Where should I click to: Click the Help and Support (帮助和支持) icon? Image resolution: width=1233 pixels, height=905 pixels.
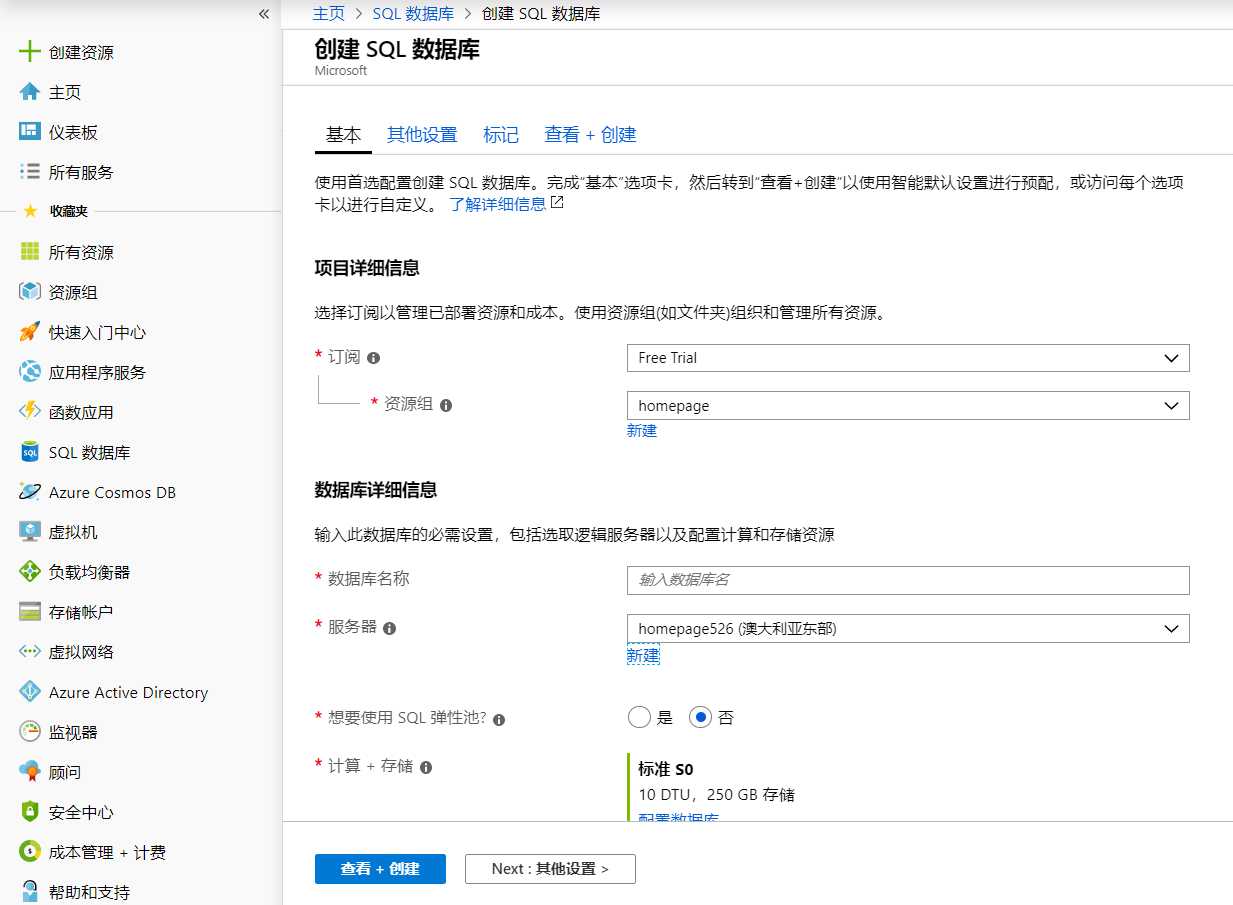[x=30, y=892]
